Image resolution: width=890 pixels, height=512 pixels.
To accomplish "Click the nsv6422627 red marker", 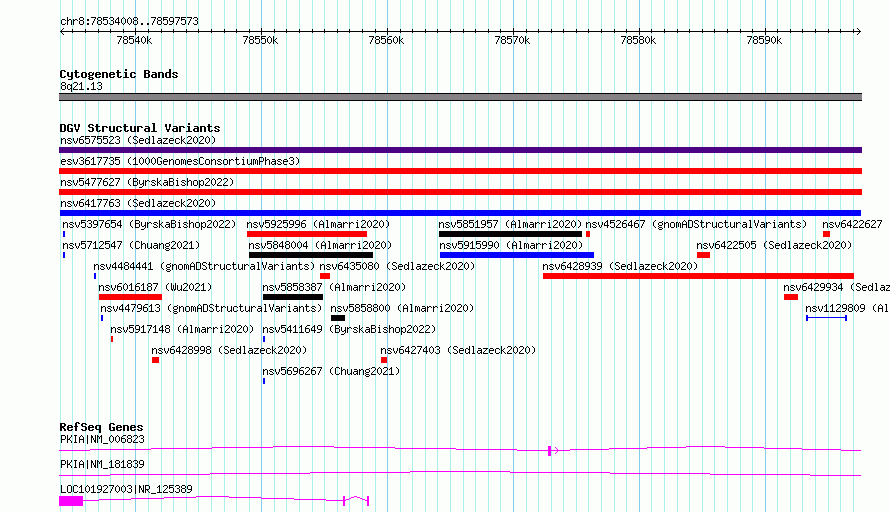I will pyautogui.click(x=826, y=234).
